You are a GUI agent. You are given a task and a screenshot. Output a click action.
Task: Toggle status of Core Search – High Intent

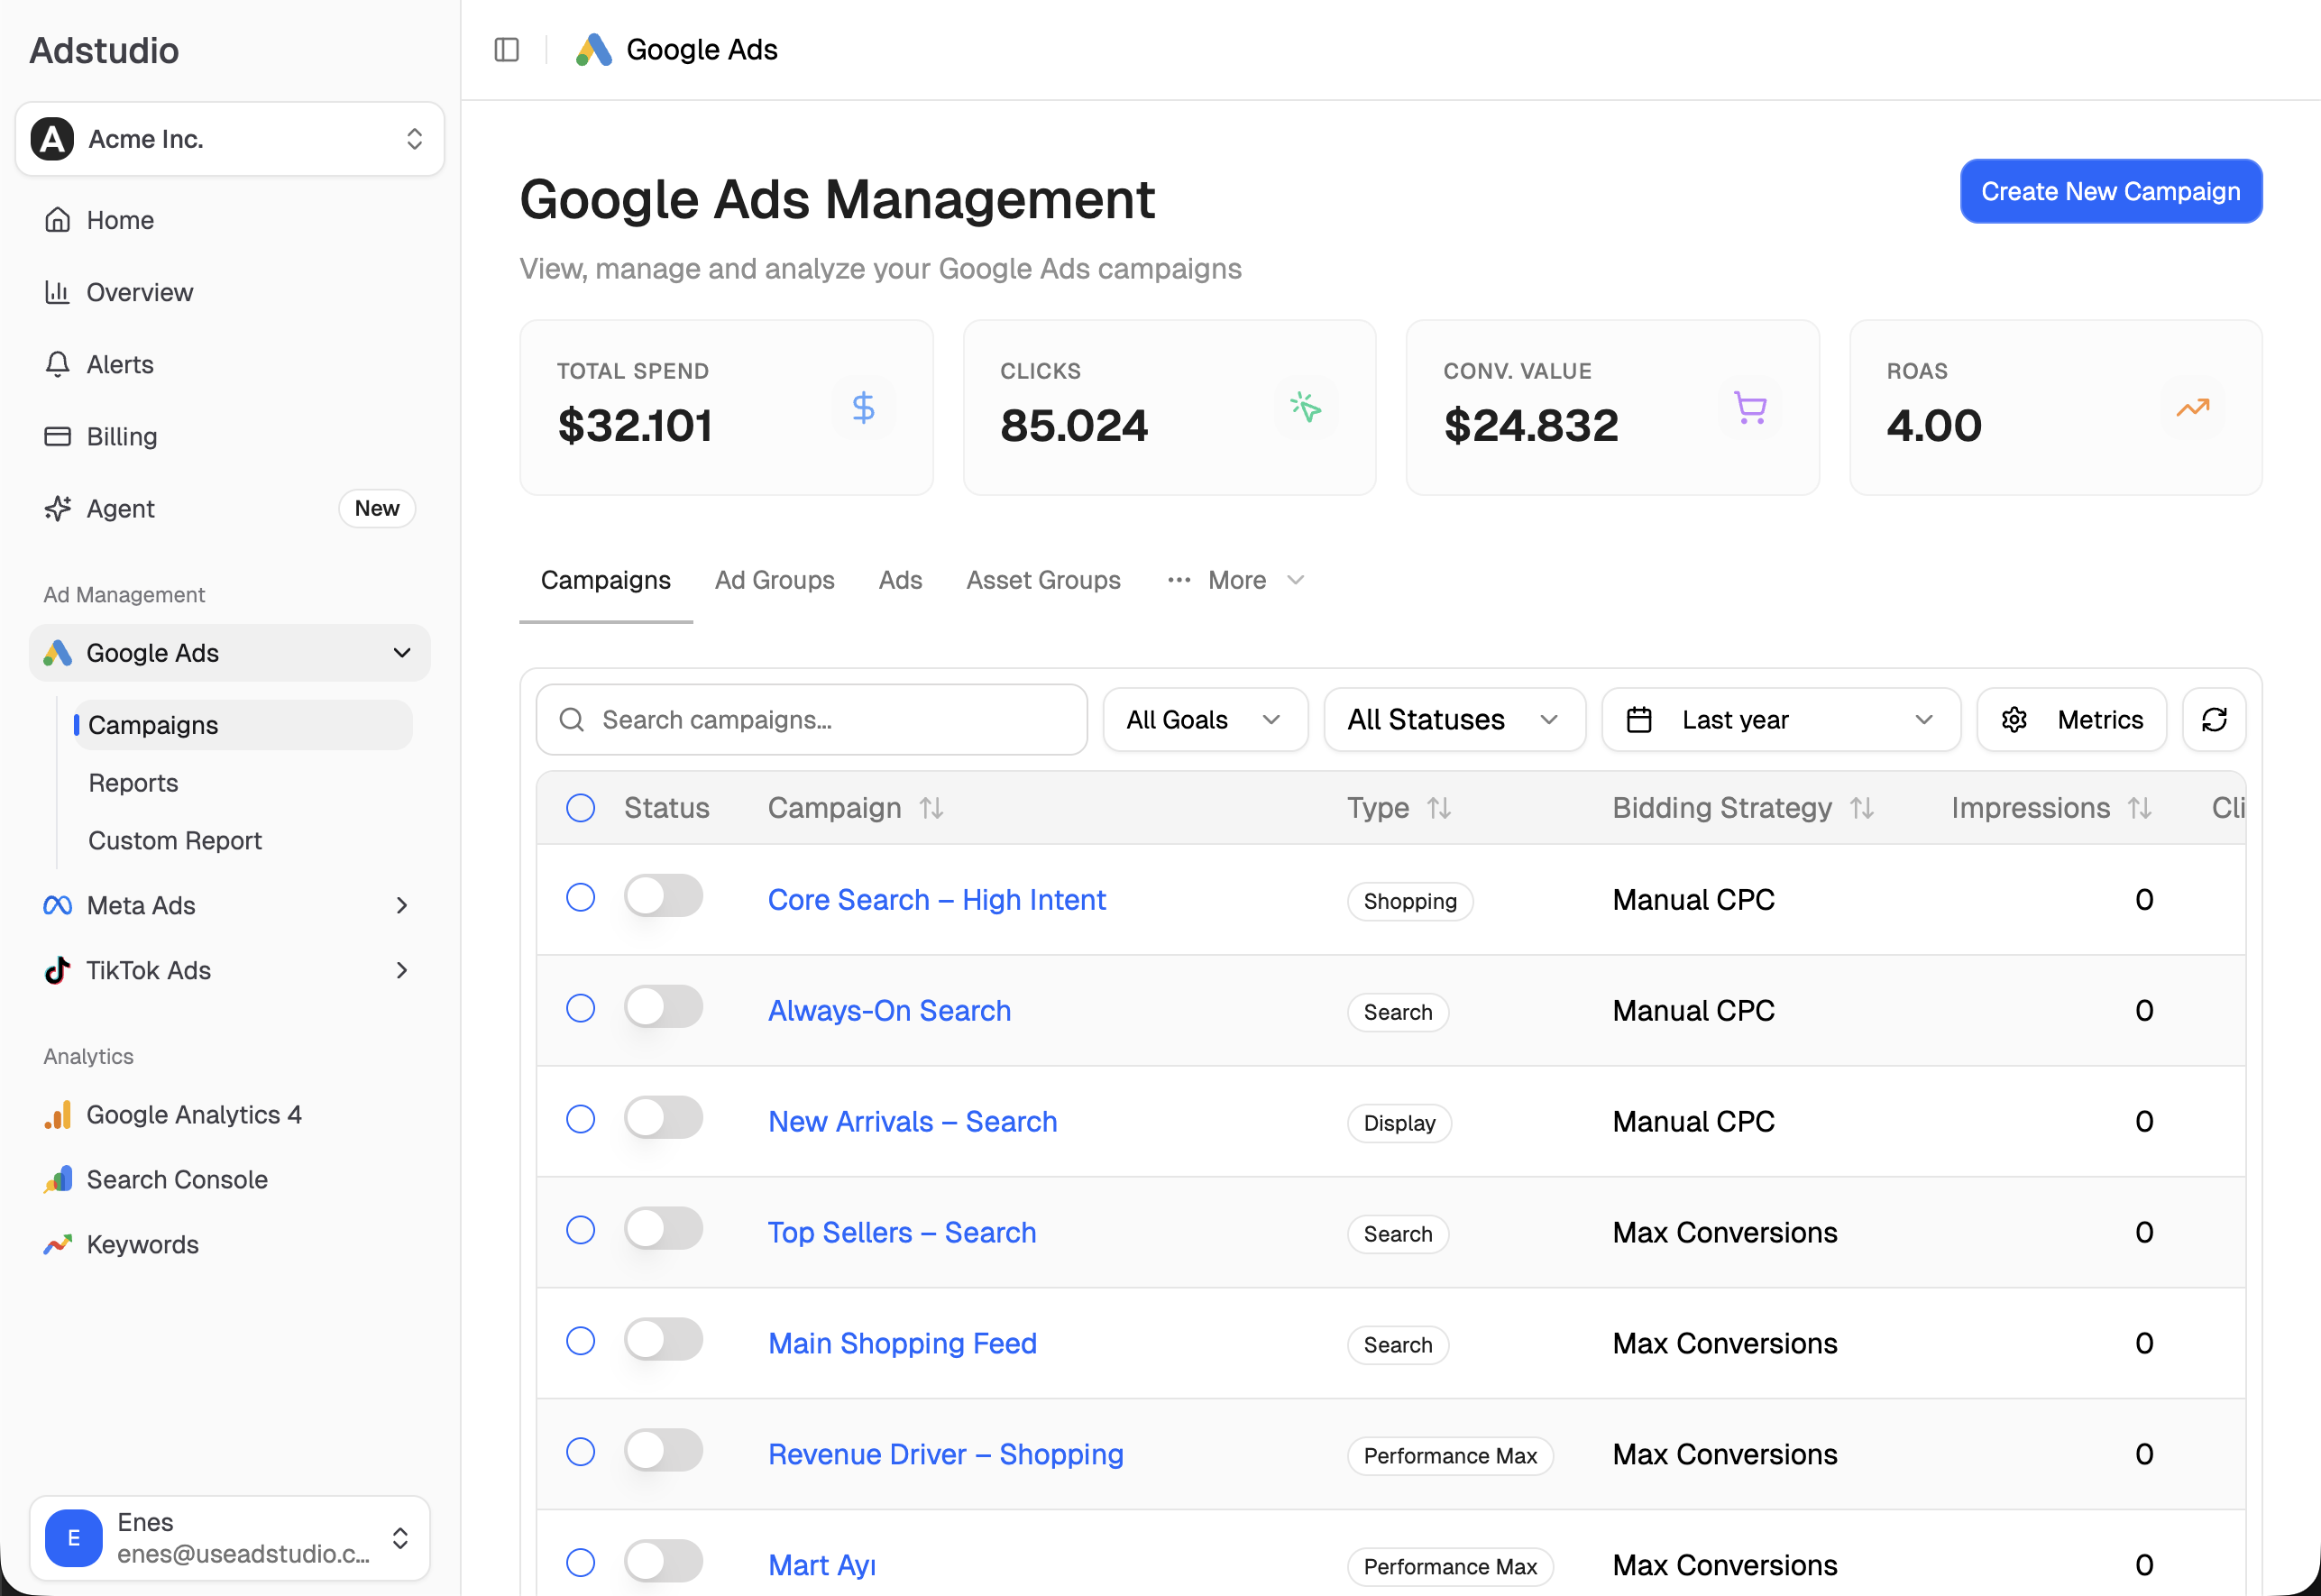coord(663,896)
